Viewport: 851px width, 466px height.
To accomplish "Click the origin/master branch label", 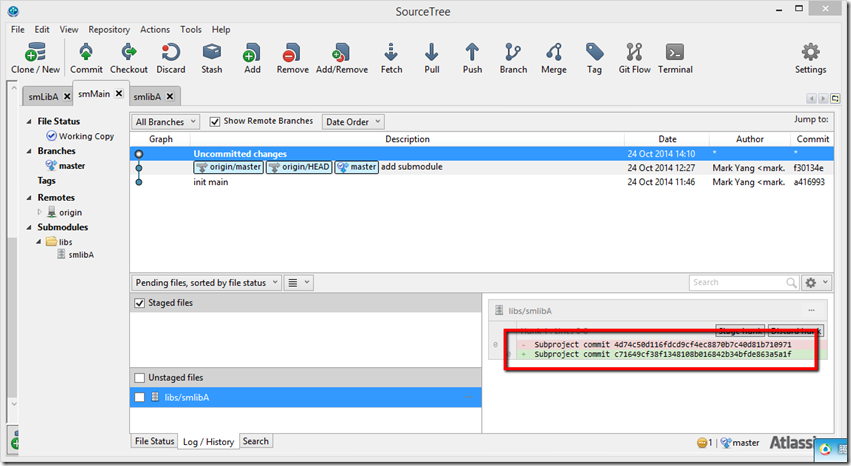I will [x=228, y=167].
